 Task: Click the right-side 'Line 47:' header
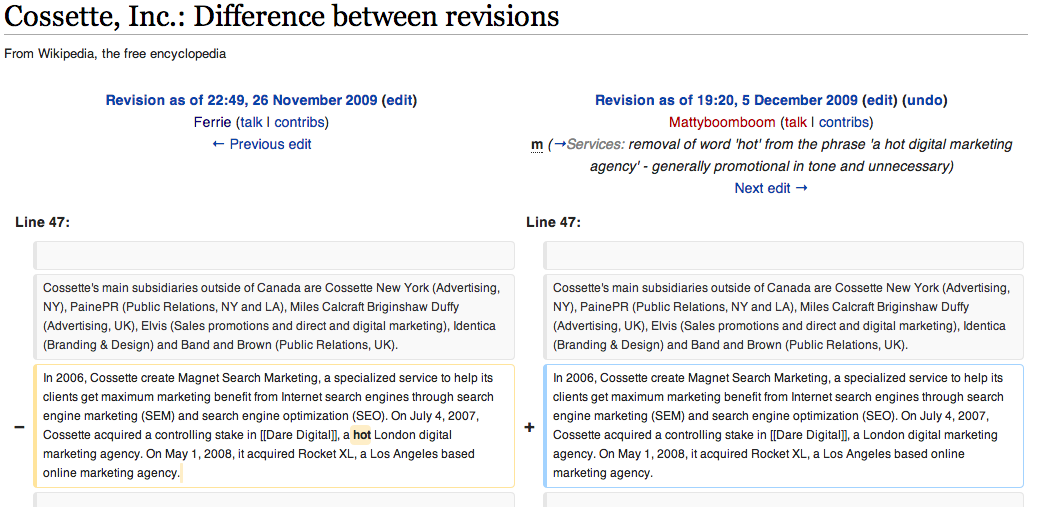pos(553,222)
